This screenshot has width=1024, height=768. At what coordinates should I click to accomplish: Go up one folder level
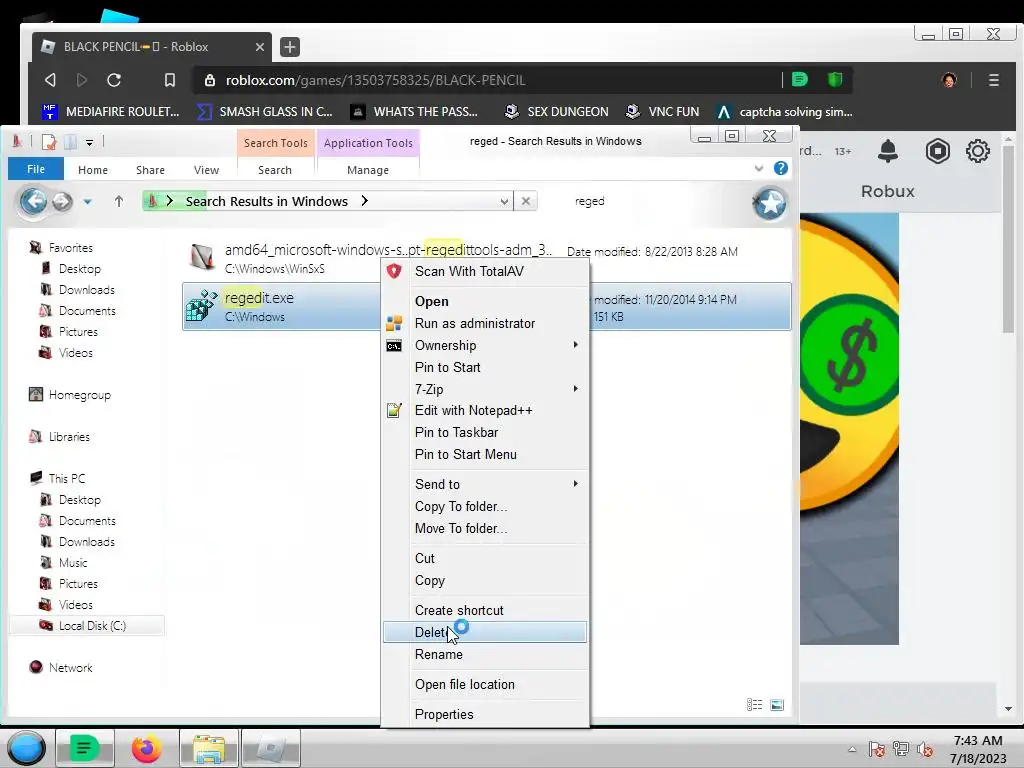pos(119,201)
